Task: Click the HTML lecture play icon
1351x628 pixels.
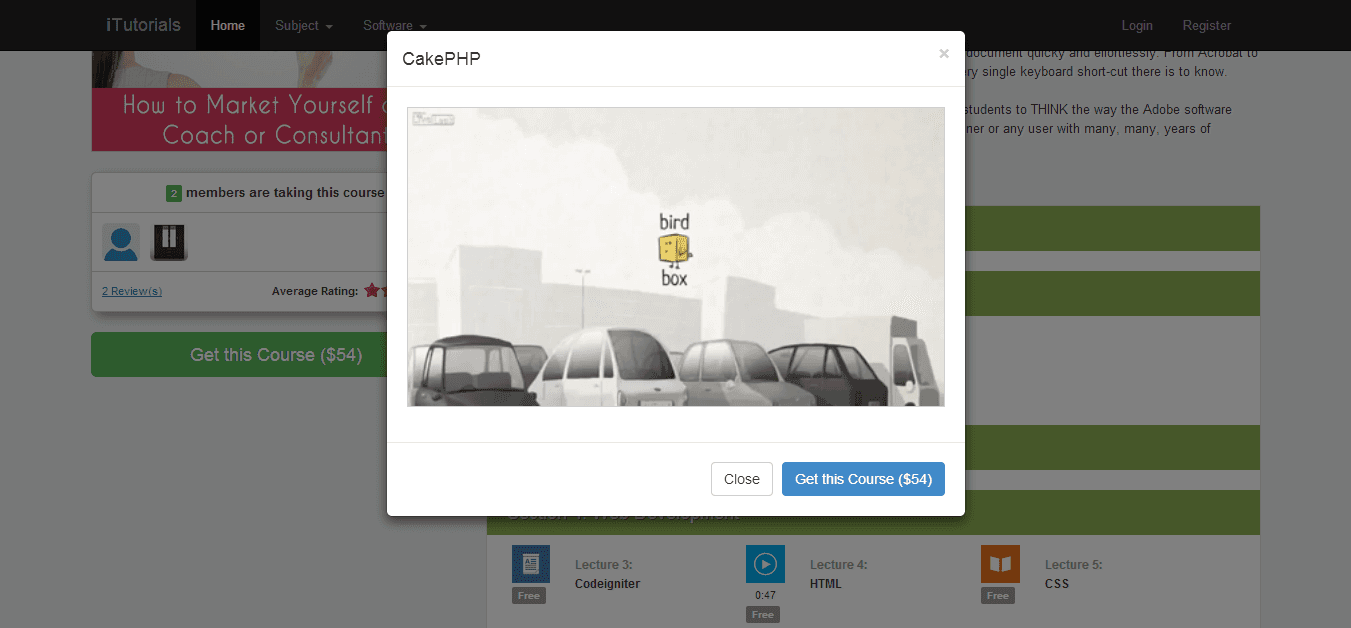Action: [x=765, y=564]
